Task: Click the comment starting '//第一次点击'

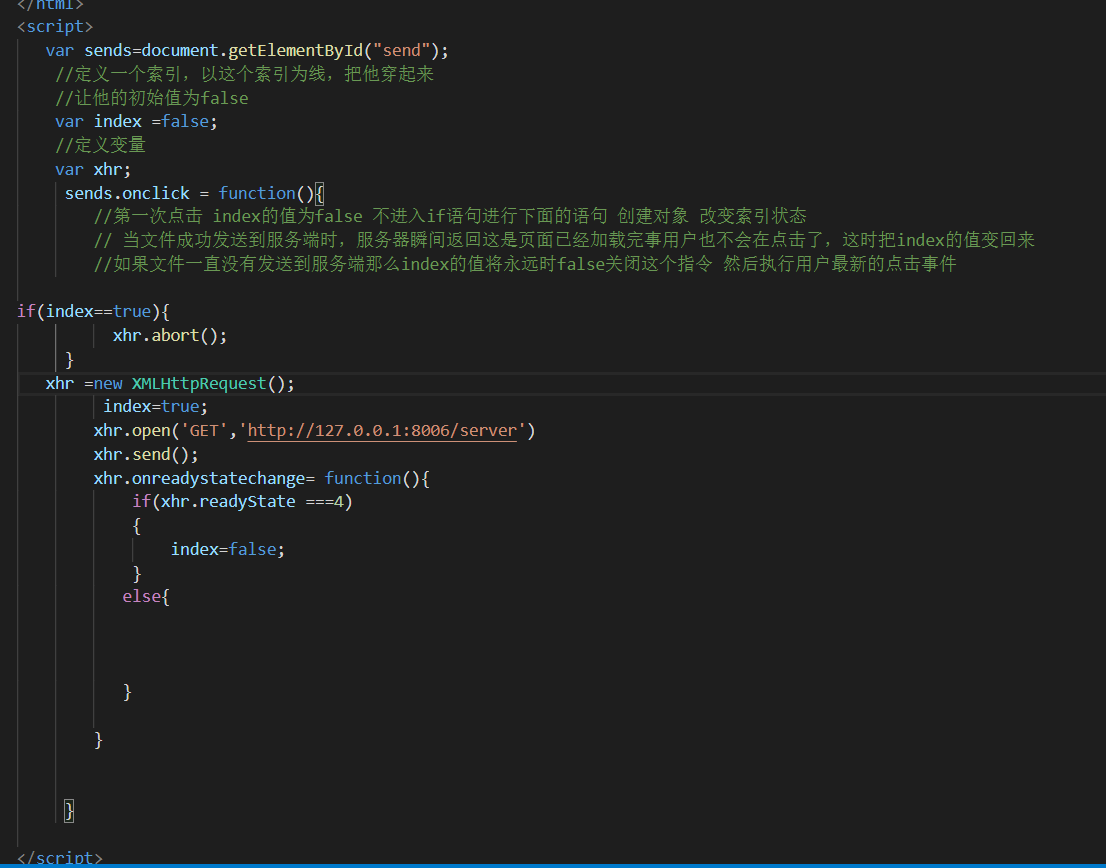Action: pos(450,216)
